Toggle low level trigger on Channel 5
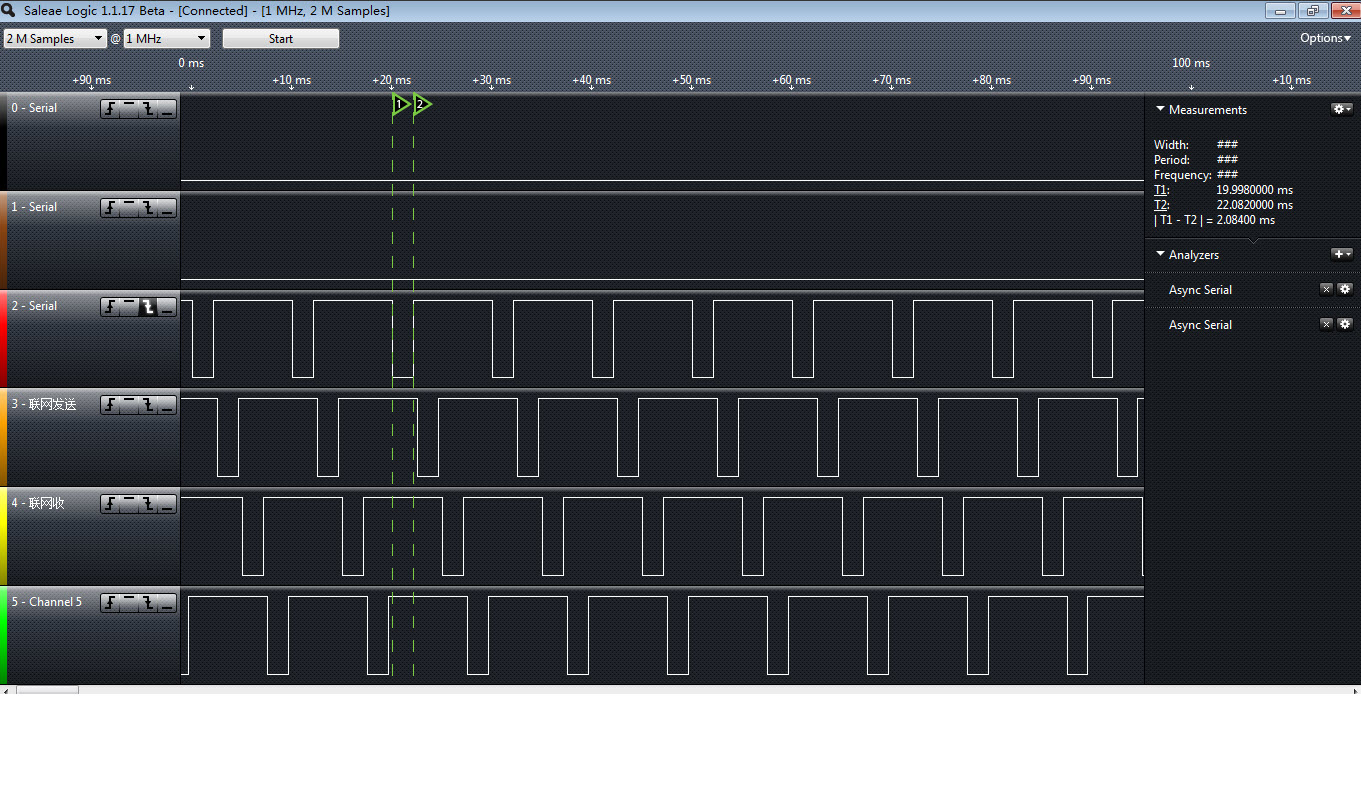Screen dimensions: 1361x800 167,603
